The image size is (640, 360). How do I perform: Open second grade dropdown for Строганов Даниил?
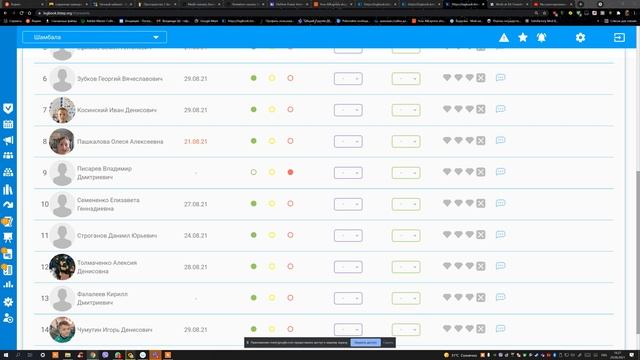coord(406,236)
